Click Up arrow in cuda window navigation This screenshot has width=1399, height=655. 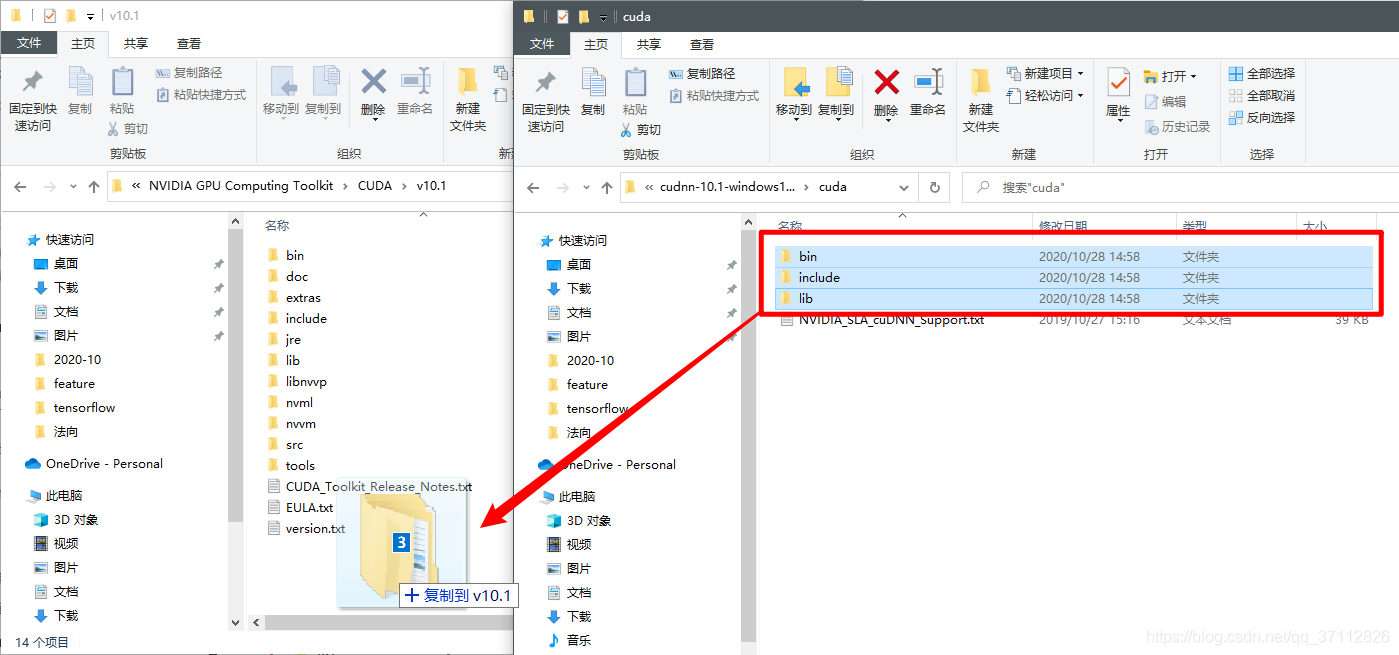(x=608, y=187)
